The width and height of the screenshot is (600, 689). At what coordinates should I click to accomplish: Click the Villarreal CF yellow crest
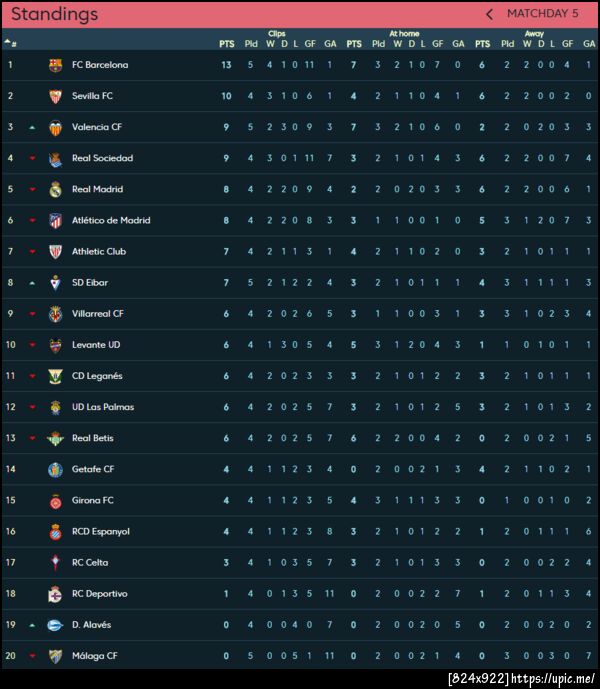[x=55, y=314]
